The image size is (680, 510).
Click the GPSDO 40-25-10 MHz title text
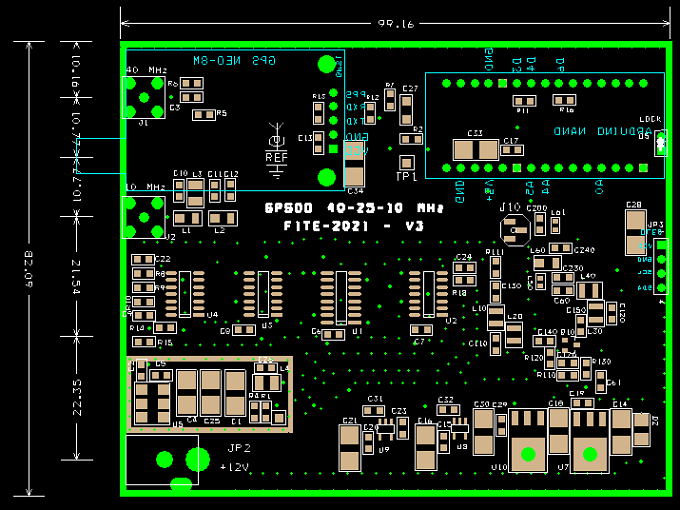354,208
